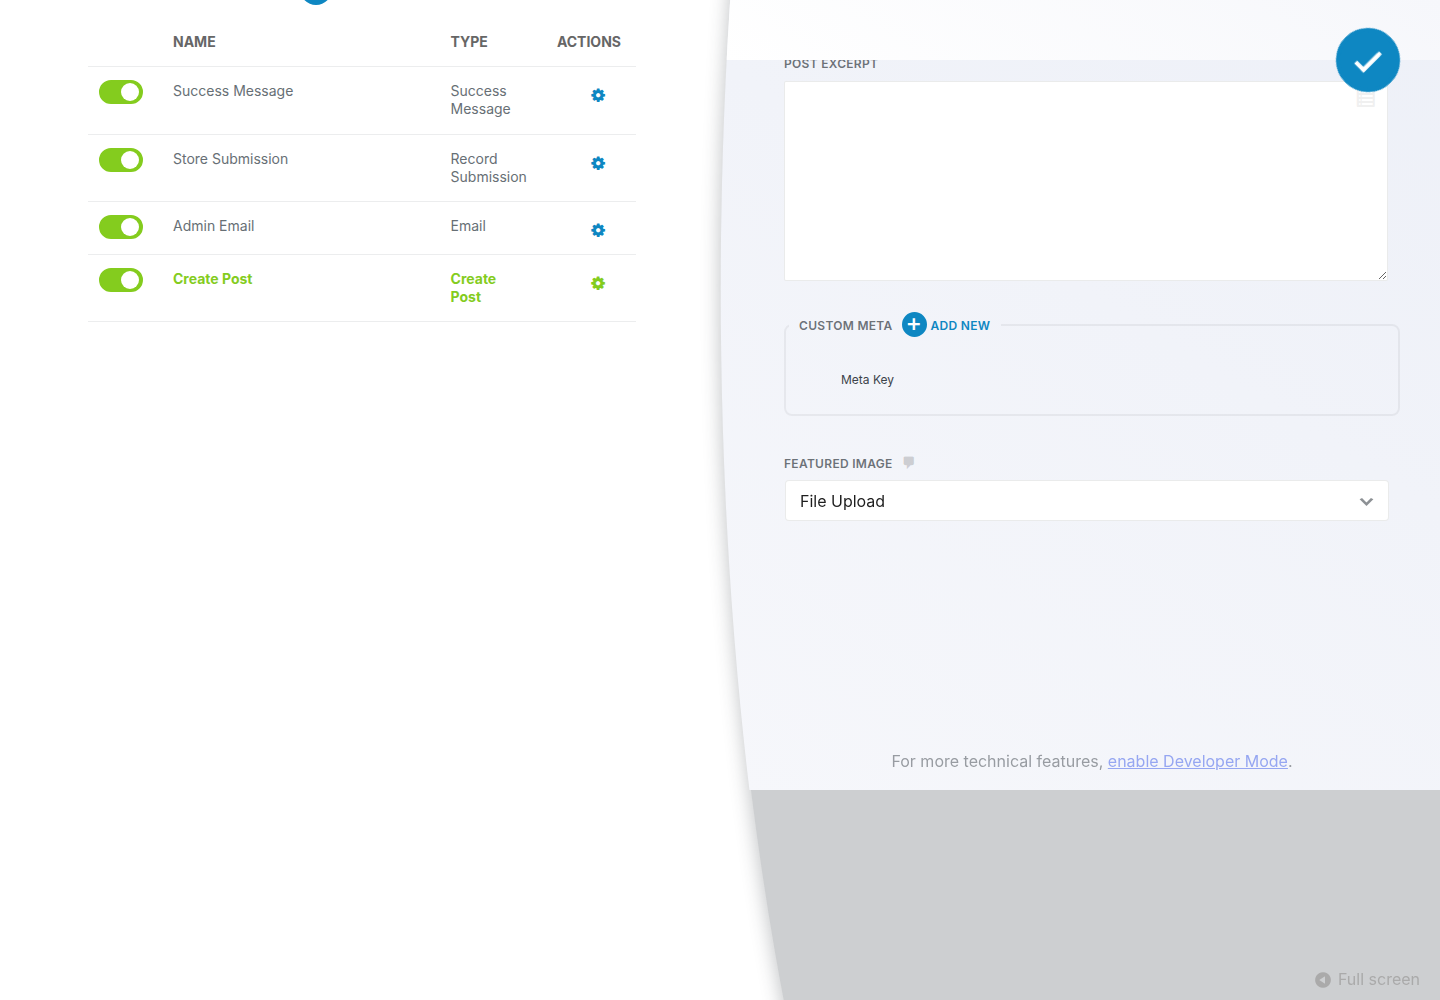Select the Success Message action name
The height and width of the screenshot is (1000, 1440).
pyautogui.click(x=233, y=91)
